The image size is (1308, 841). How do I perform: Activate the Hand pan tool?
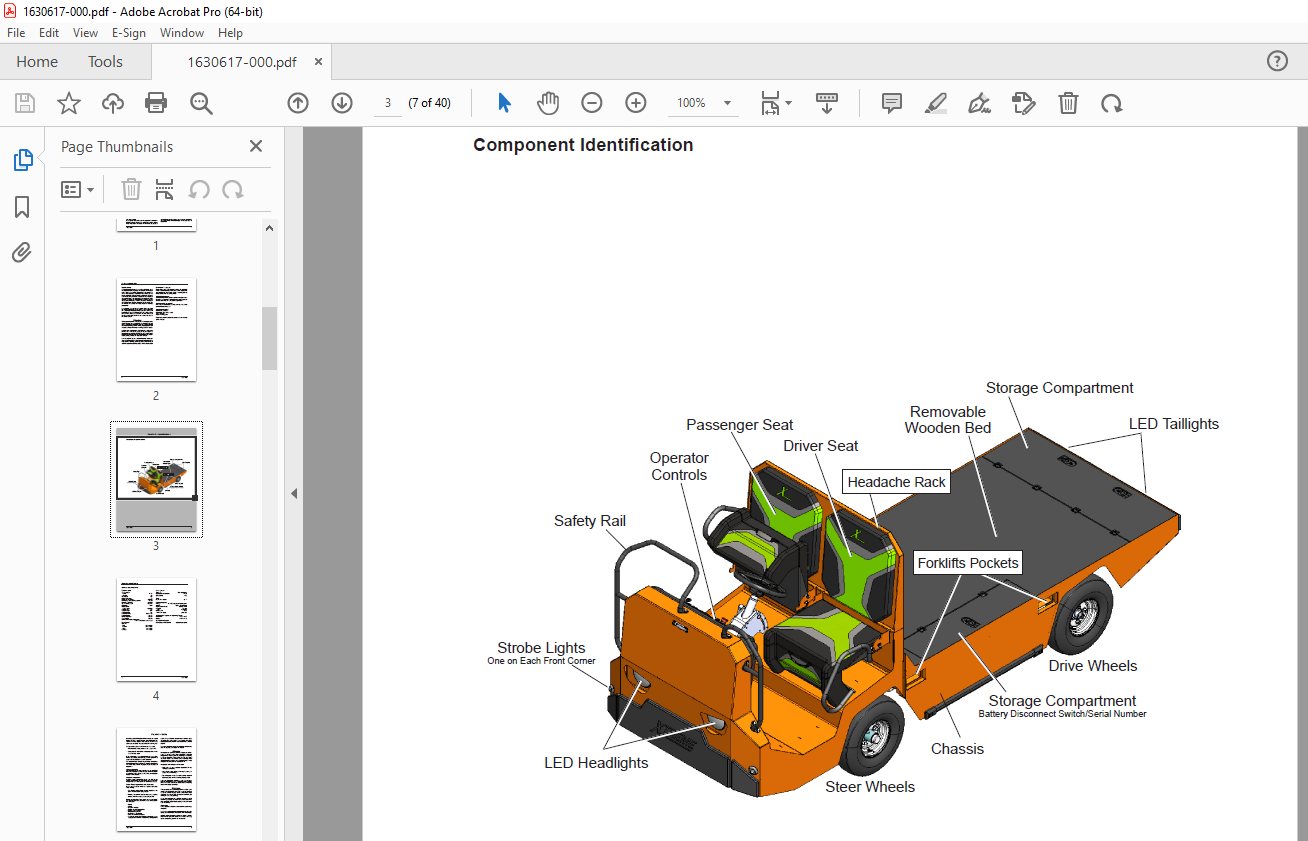point(548,103)
